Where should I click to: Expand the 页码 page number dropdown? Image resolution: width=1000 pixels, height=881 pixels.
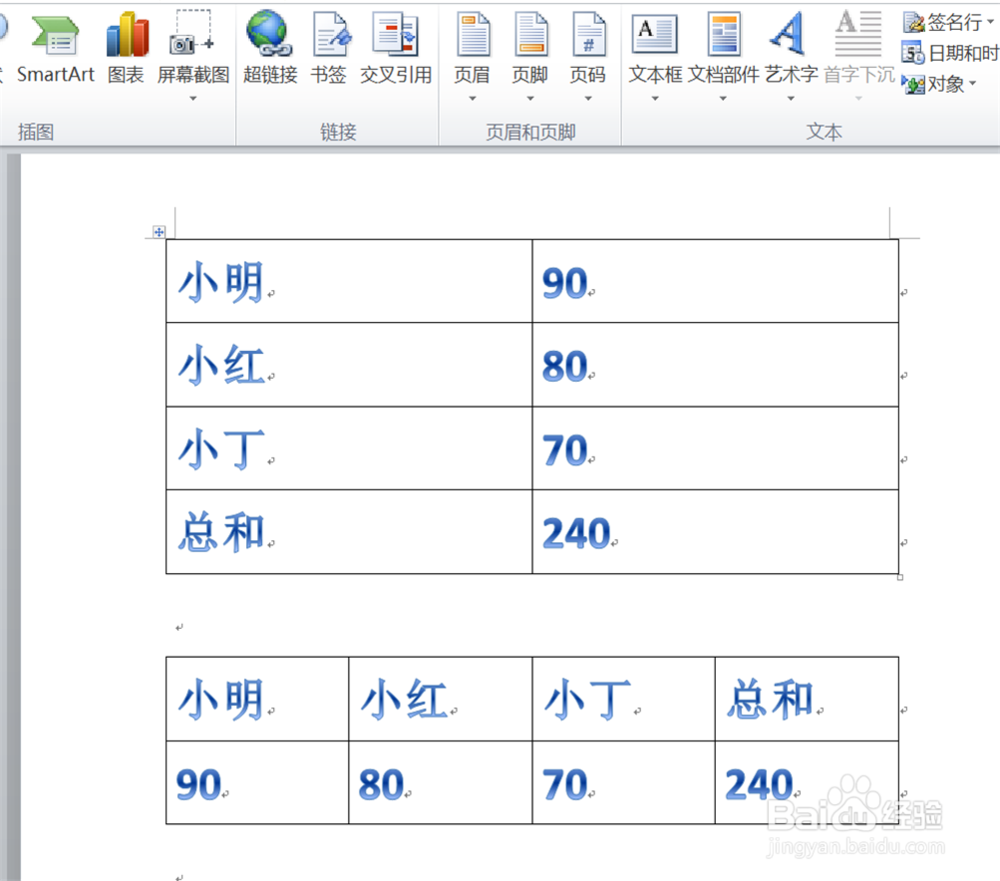[x=589, y=97]
